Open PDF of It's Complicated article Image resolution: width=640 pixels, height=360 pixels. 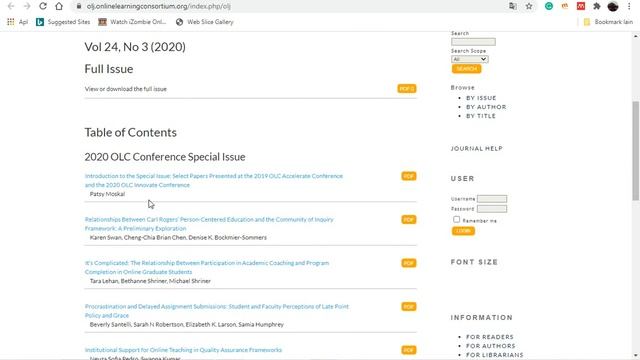tap(409, 263)
